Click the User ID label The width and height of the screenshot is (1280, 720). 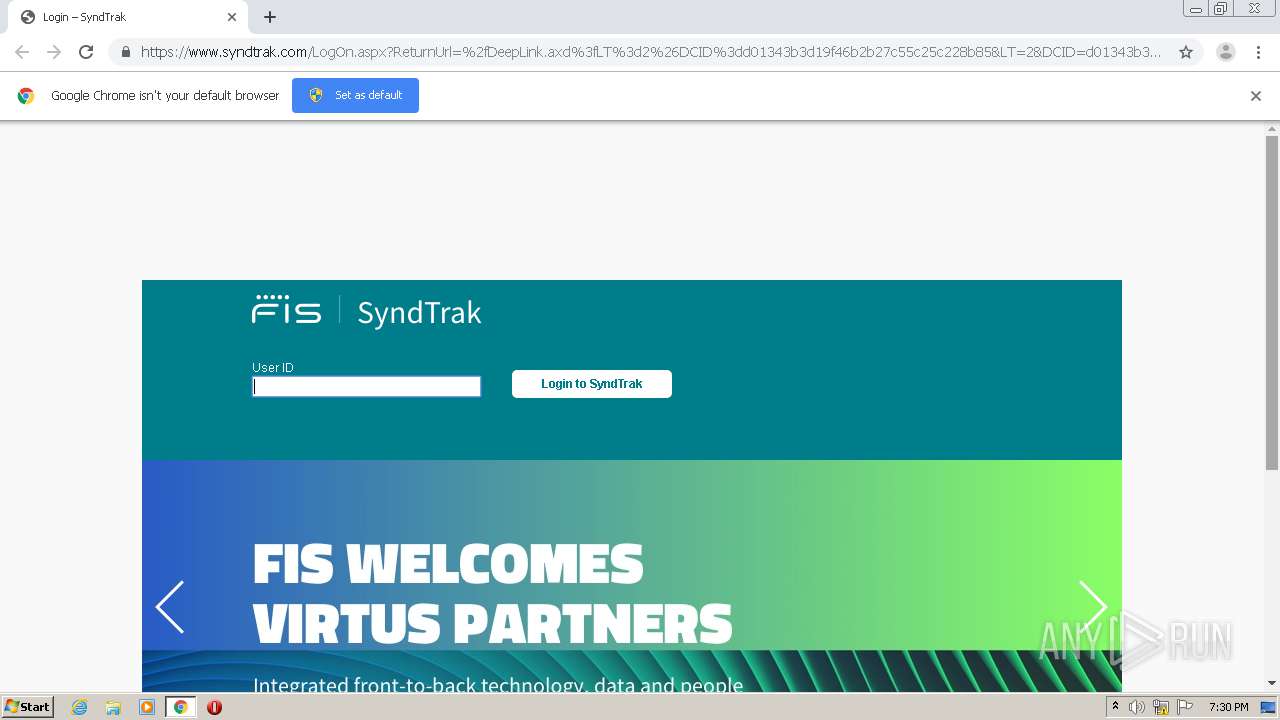tap(273, 367)
